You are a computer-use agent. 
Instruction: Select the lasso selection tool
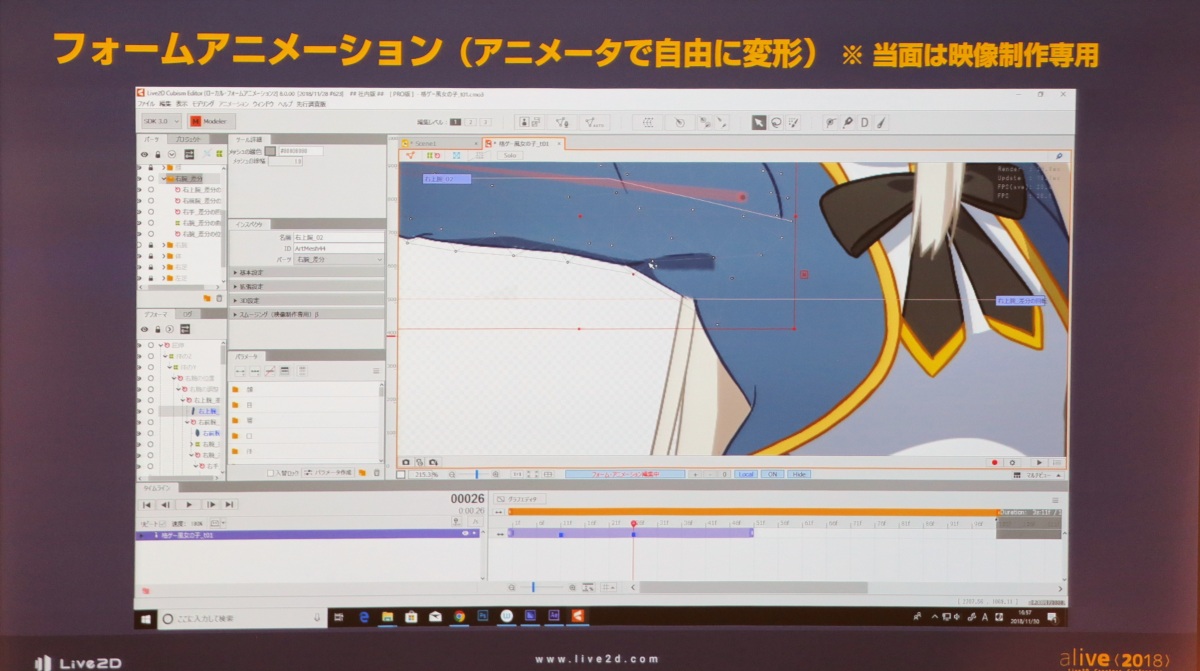(x=775, y=122)
